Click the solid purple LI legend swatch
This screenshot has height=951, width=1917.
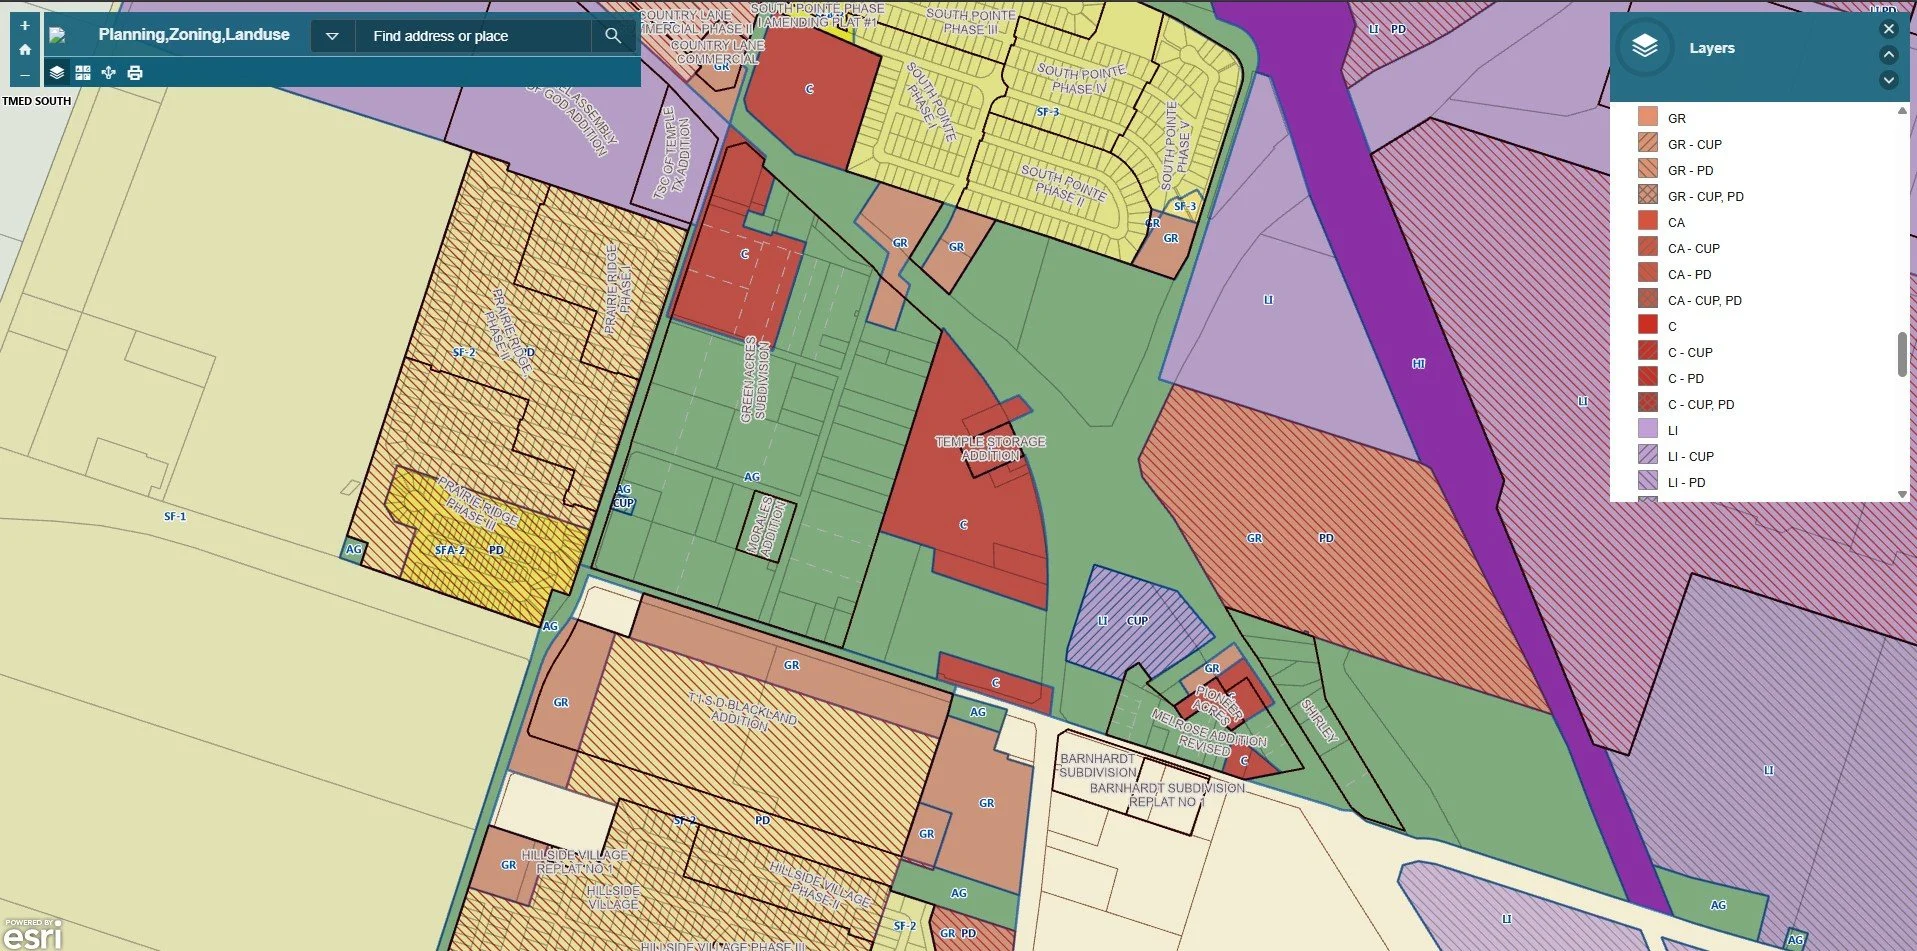pyautogui.click(x=1648, y=429)
